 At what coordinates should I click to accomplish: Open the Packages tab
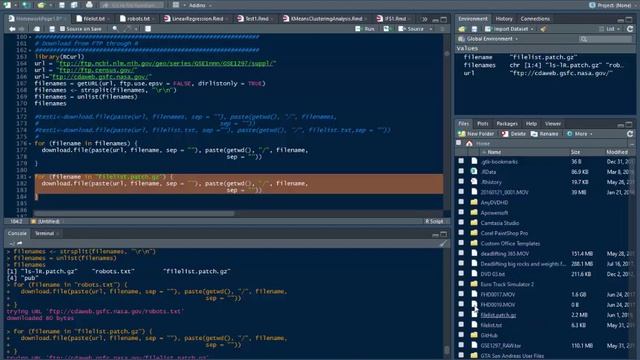[507, 124]
